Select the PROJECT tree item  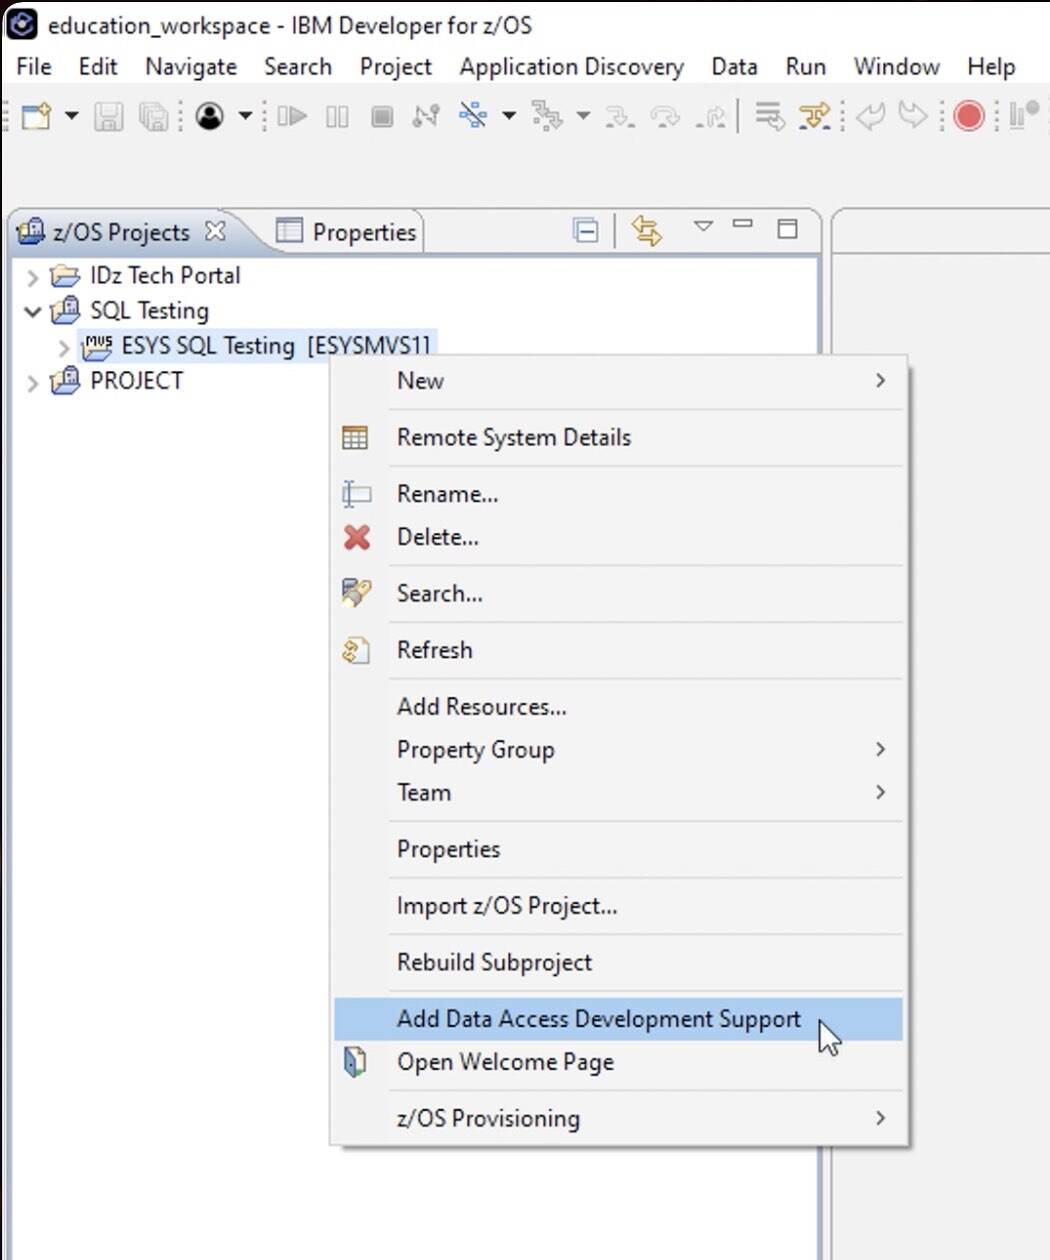136,381
